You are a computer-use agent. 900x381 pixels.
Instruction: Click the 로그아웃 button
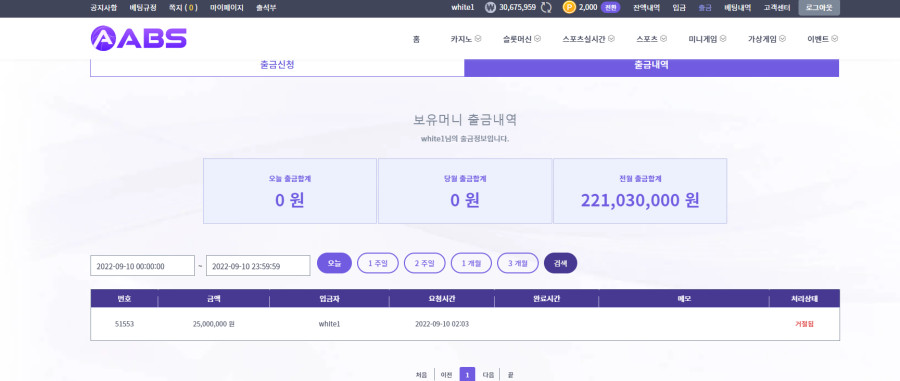pyautogui.click(x=818, y=7)
